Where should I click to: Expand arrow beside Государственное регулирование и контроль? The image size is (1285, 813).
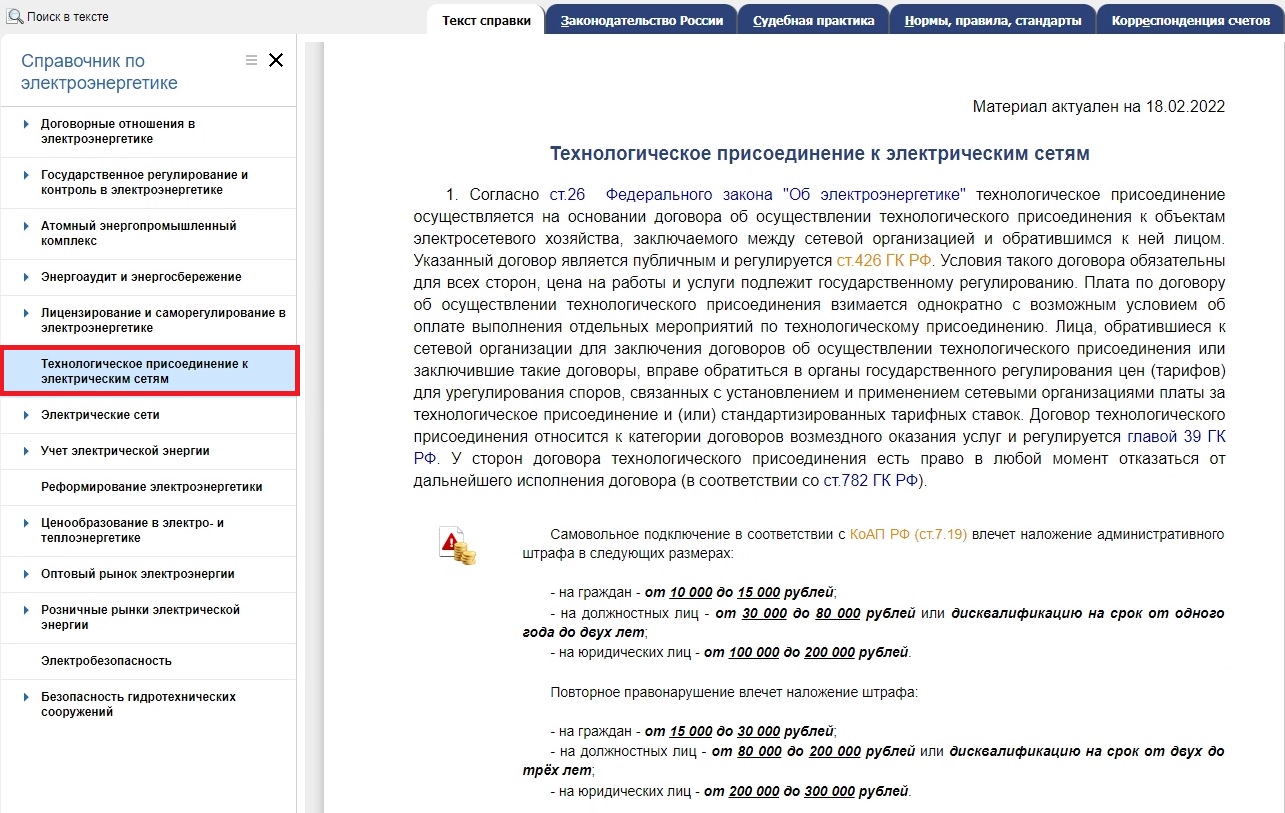point(26,175)
